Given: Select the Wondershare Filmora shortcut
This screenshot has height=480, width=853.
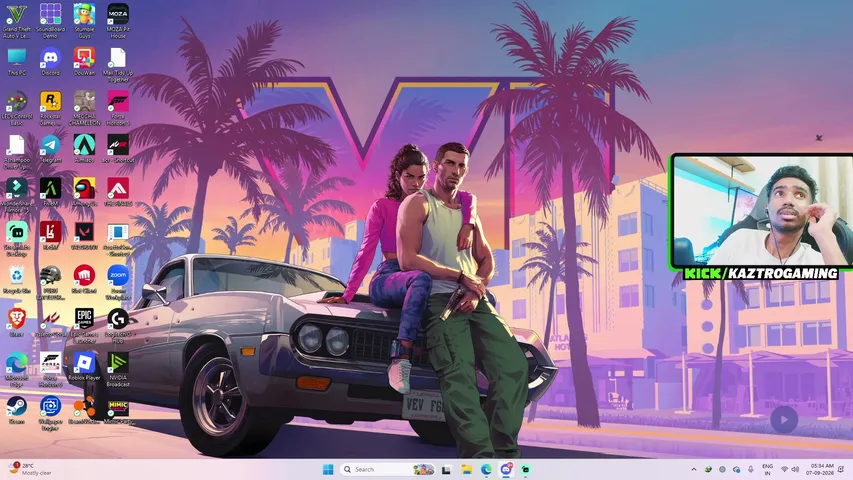Looking at the screenshot, I should click(x=16, y=195).
